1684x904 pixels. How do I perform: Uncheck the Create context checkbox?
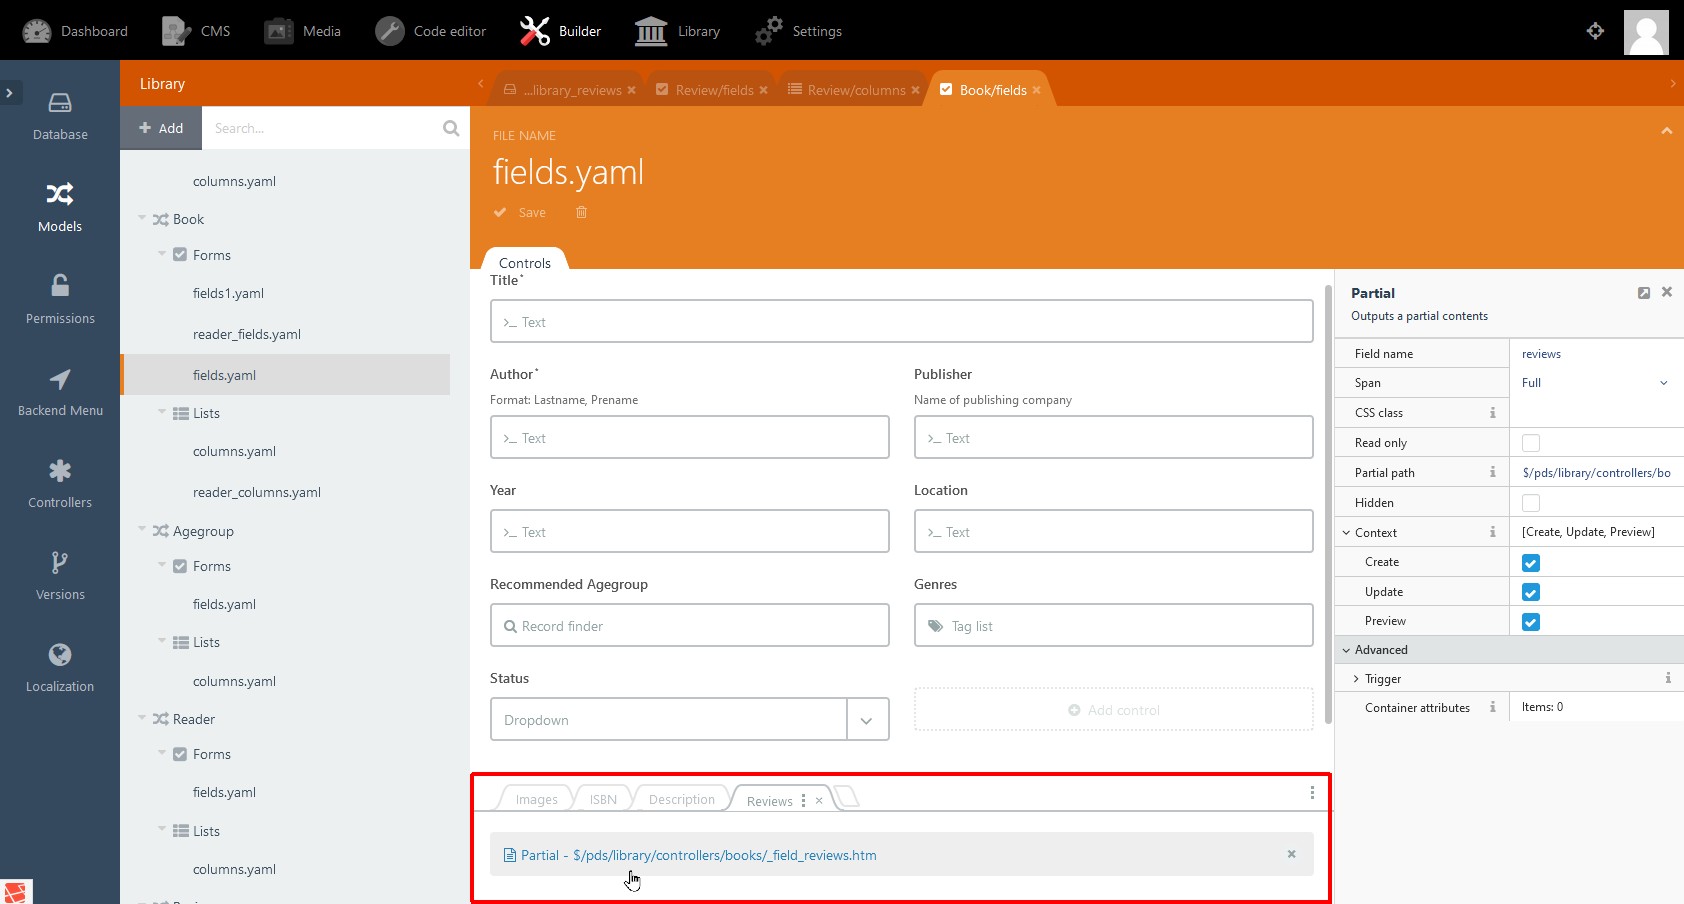pos(1530,563)
